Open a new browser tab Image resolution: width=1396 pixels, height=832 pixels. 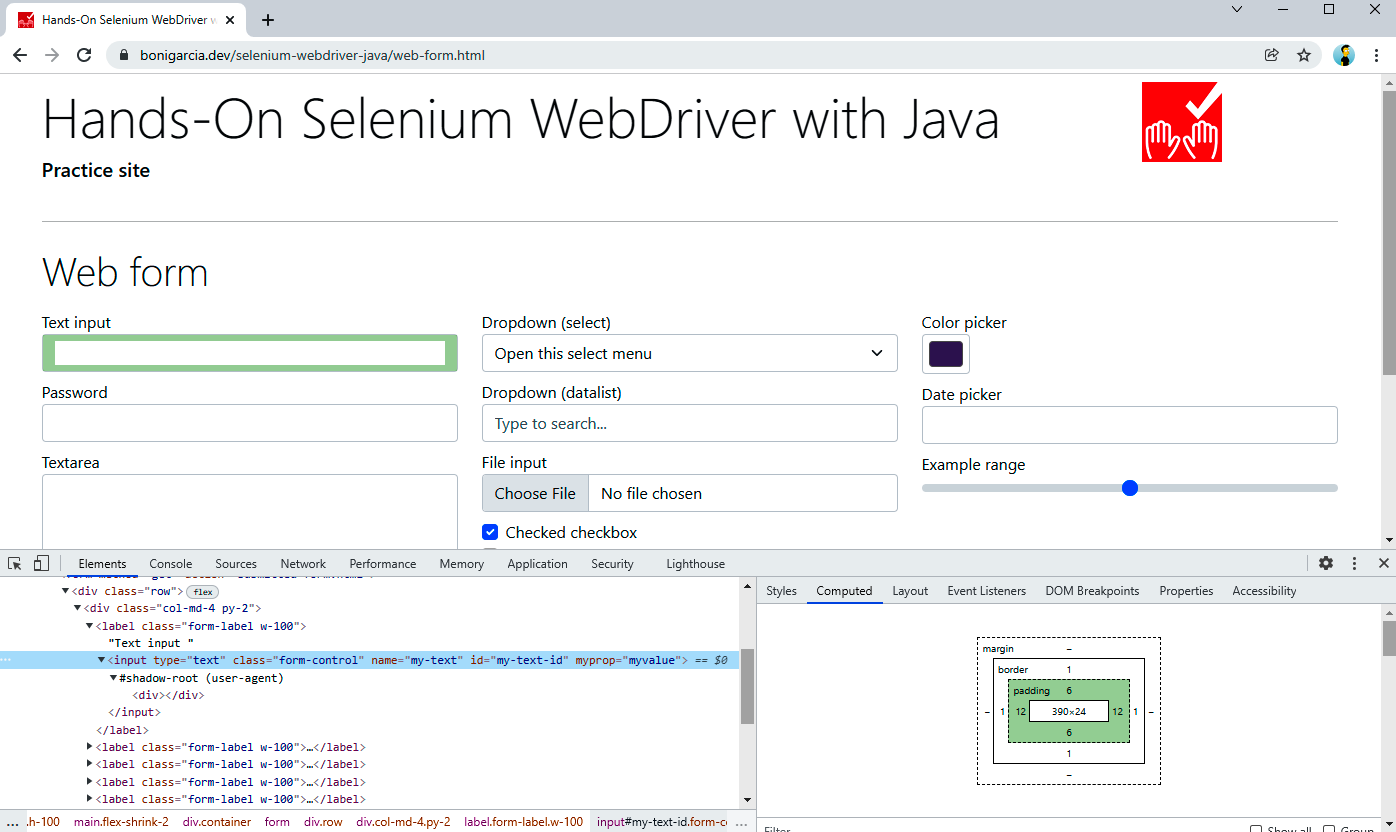coord(268,20)
